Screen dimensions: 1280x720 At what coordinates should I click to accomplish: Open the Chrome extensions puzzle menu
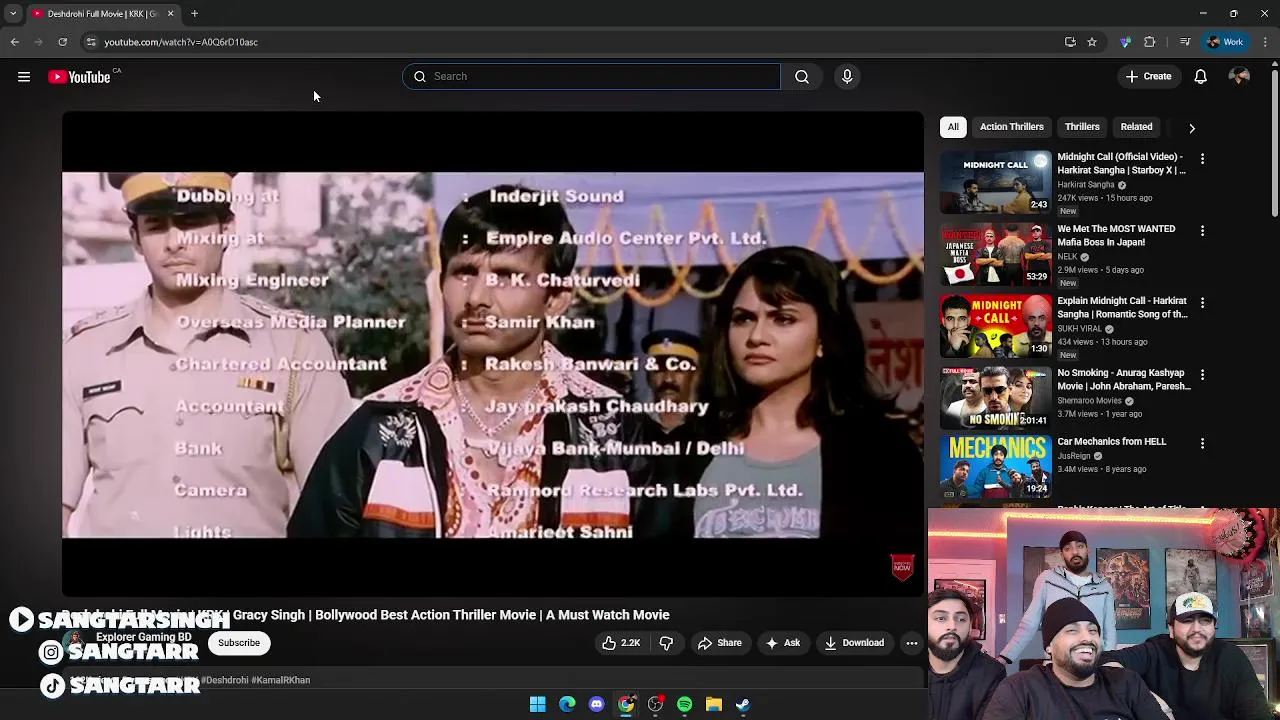click(x=1149, y=42)
